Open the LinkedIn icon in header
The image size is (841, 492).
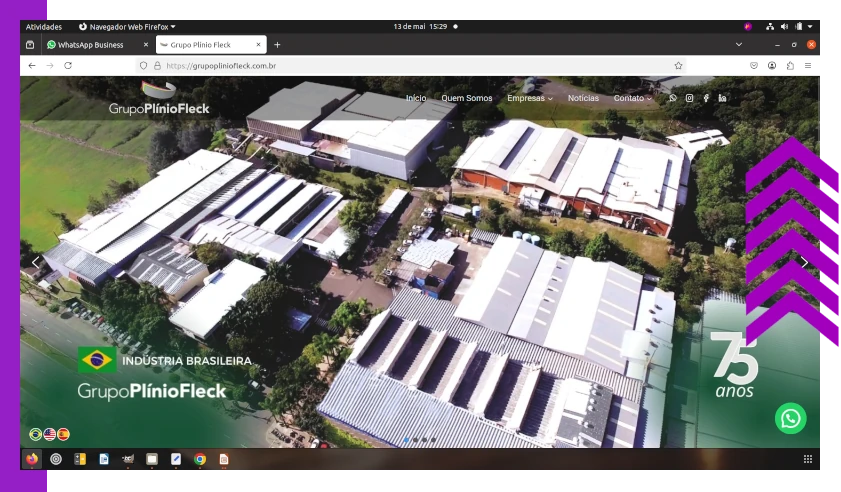[x=722, y=98]
